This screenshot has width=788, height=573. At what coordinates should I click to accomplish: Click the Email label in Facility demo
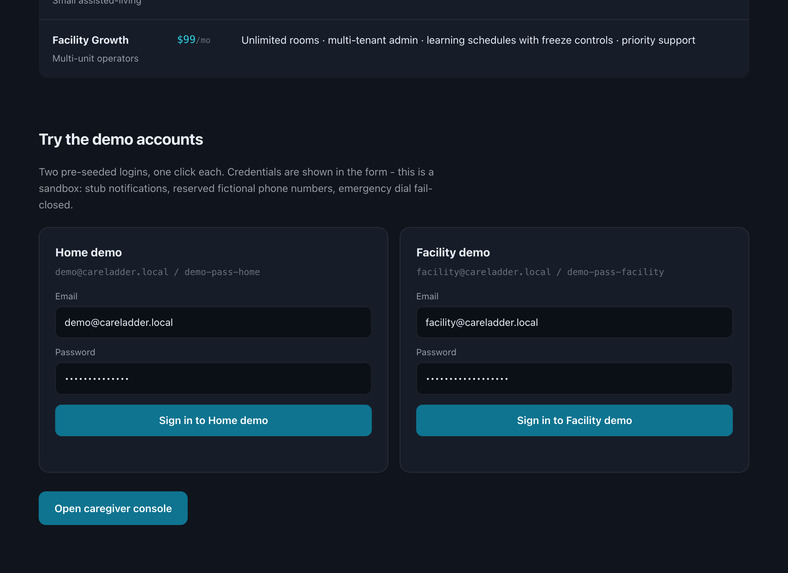point(427,297)
